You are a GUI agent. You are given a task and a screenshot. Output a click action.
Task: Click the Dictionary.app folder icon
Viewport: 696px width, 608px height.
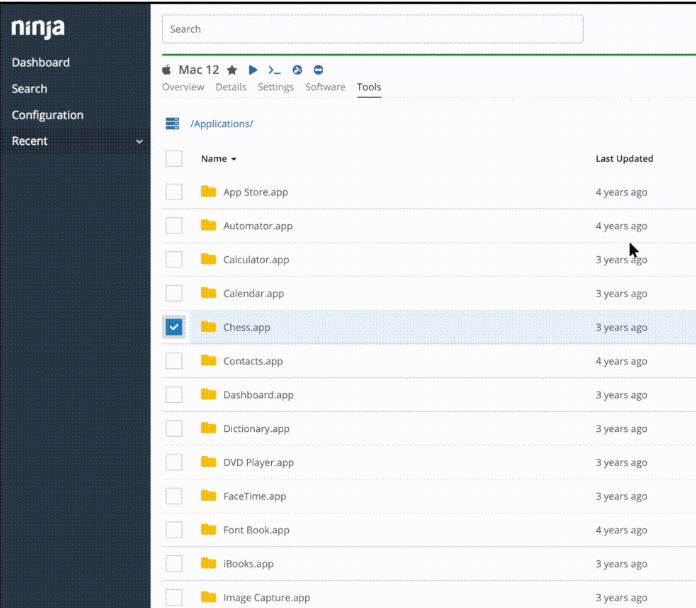coord(208,428)
